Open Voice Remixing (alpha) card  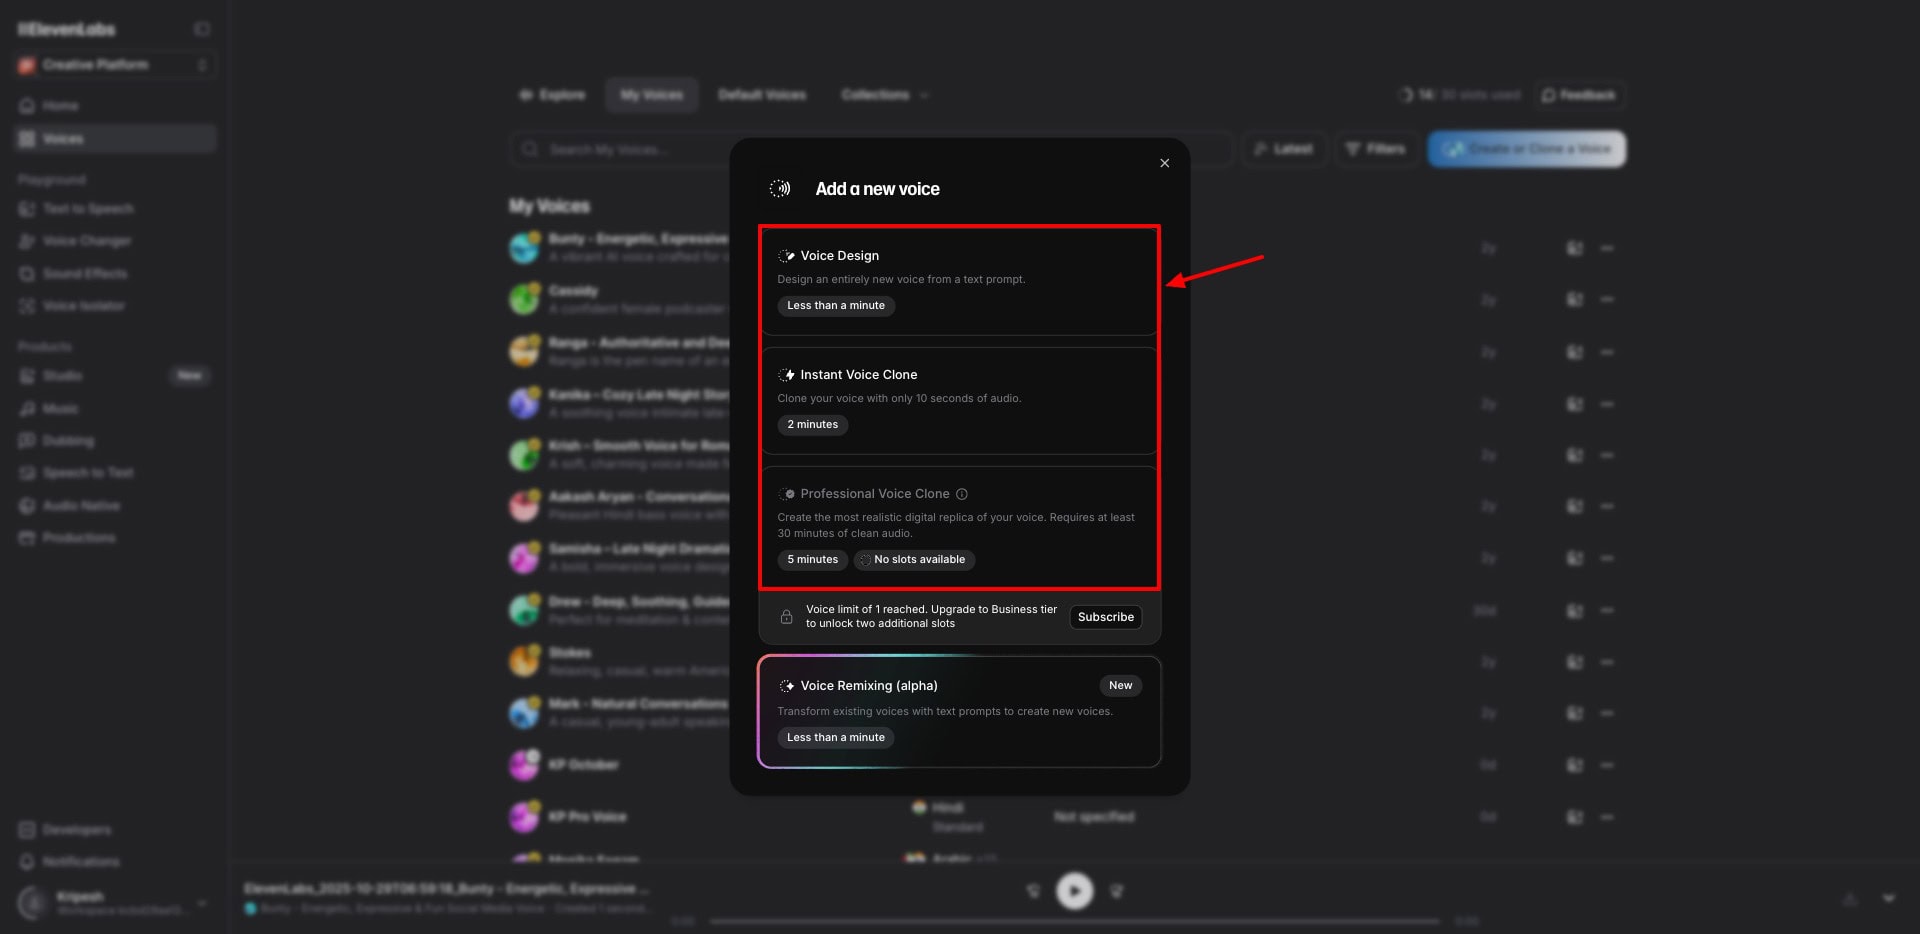point(958,711)
